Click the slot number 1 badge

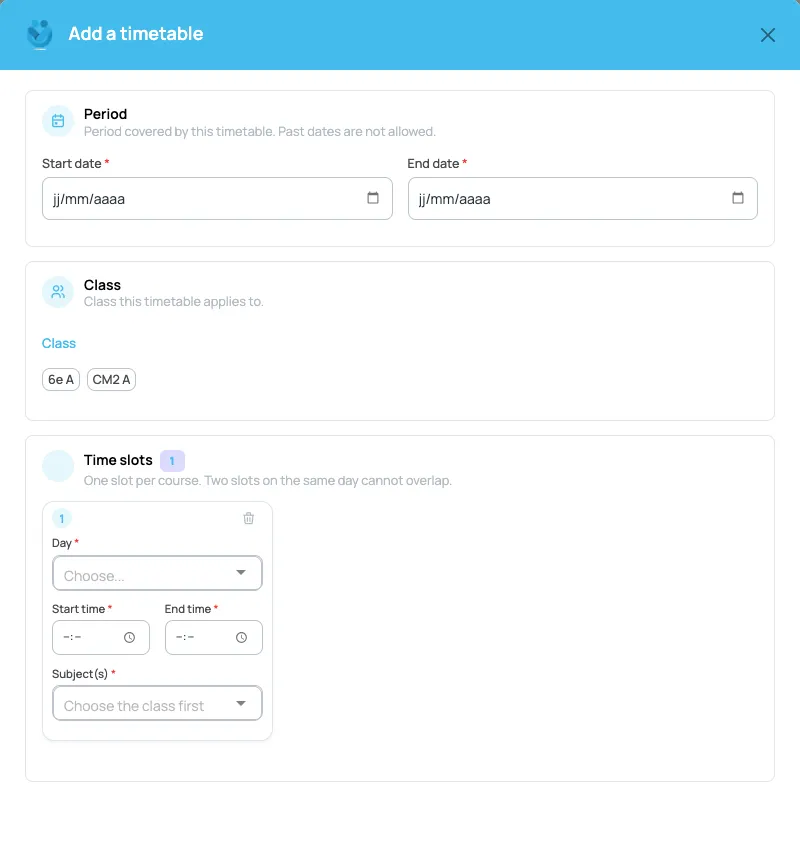coord(61,518)
